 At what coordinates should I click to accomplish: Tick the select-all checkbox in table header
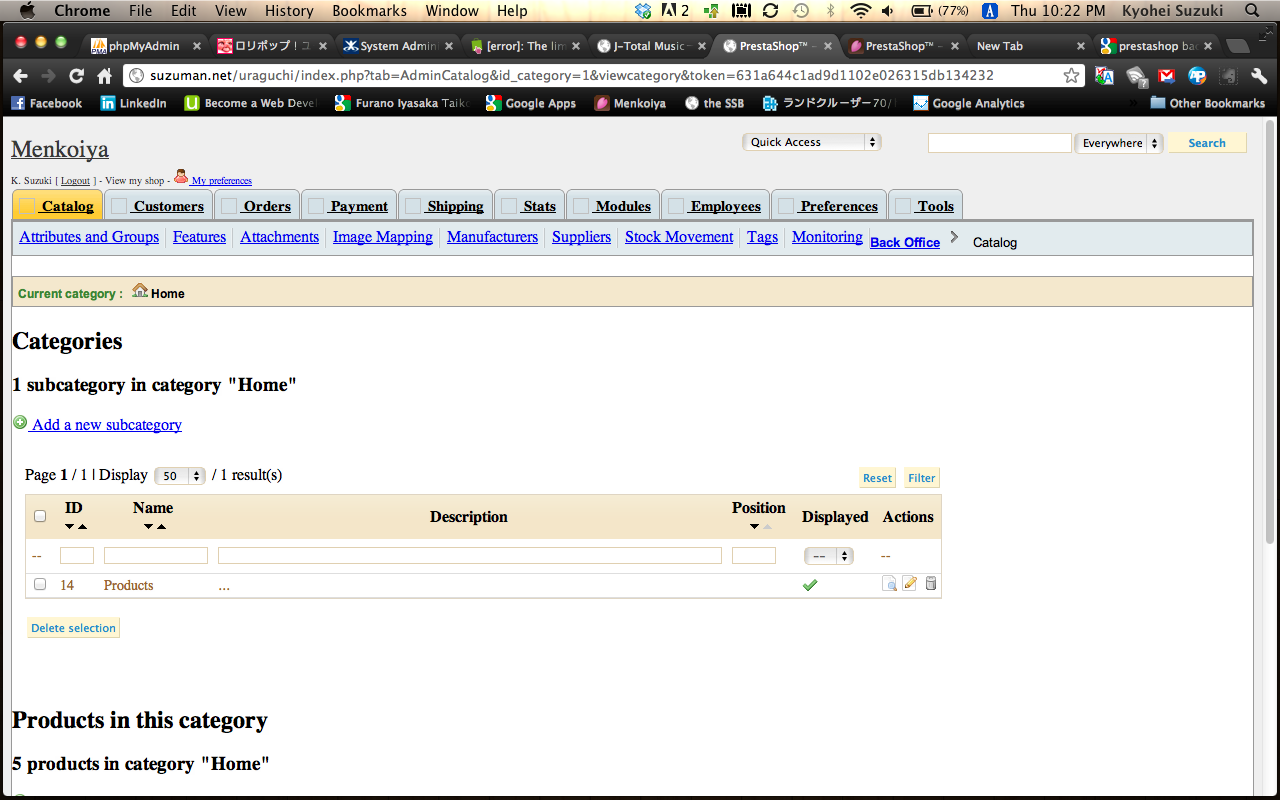40,516
